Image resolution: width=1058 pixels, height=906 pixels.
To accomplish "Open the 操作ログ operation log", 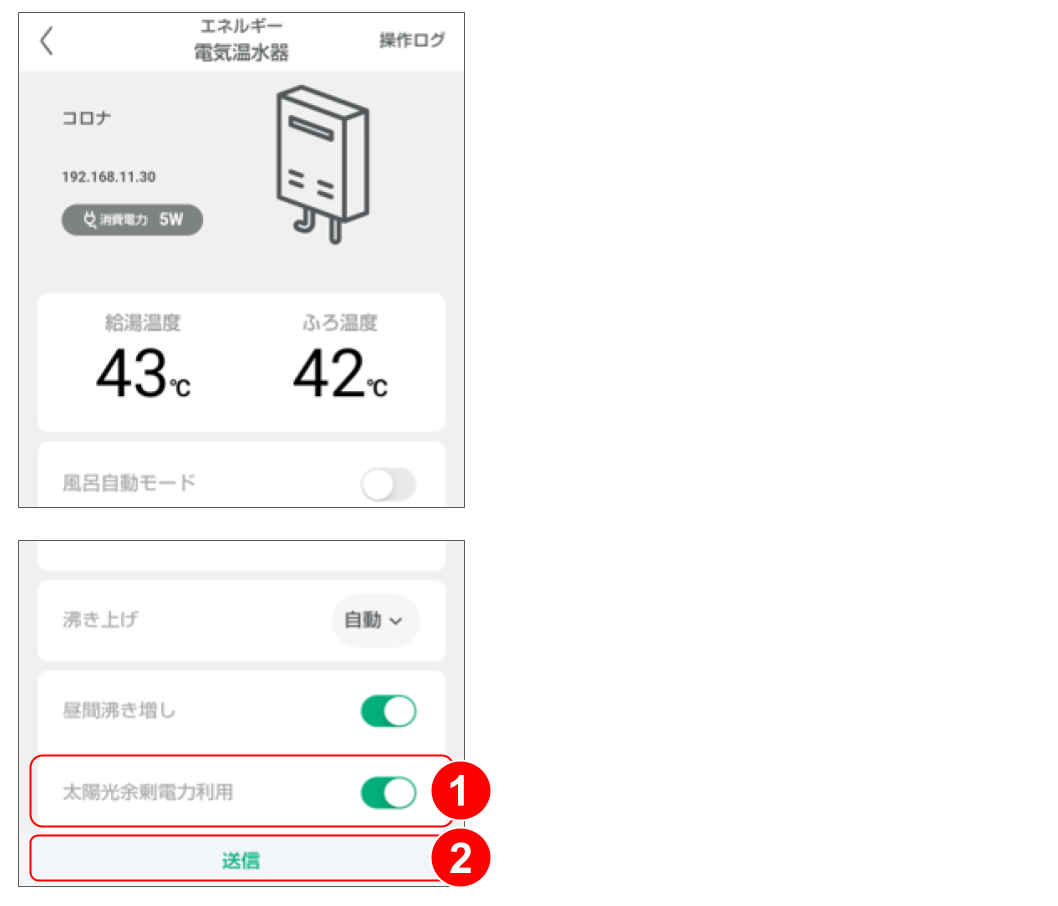I will point(411,41).
